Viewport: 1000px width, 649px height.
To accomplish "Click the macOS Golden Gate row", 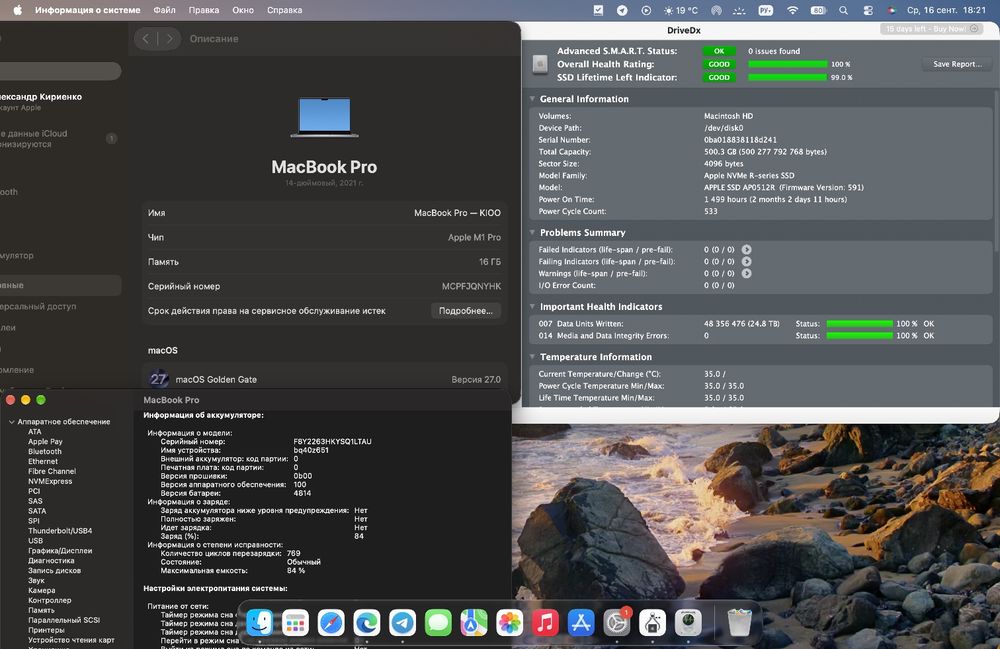I will point(324,379).
